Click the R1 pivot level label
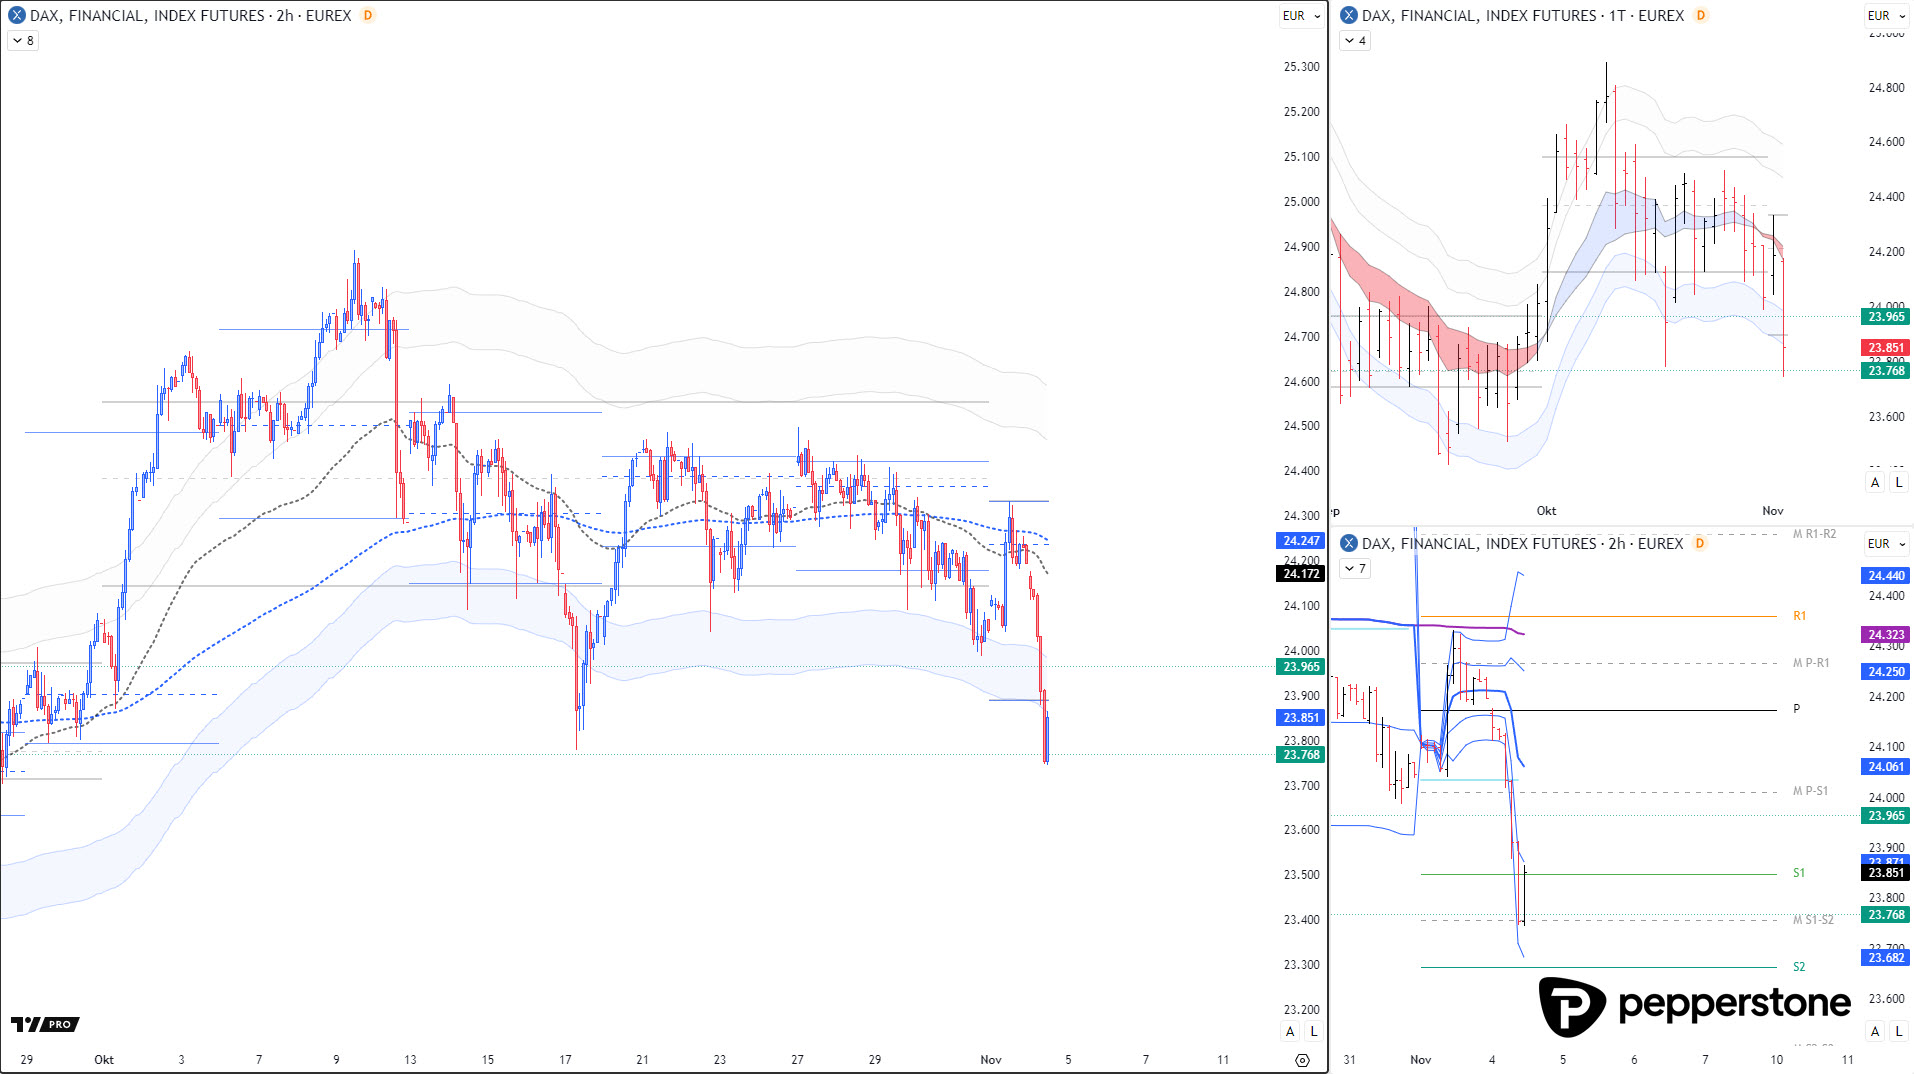This screenshot has width=1914, height=1074. [x=1799, y=616]
